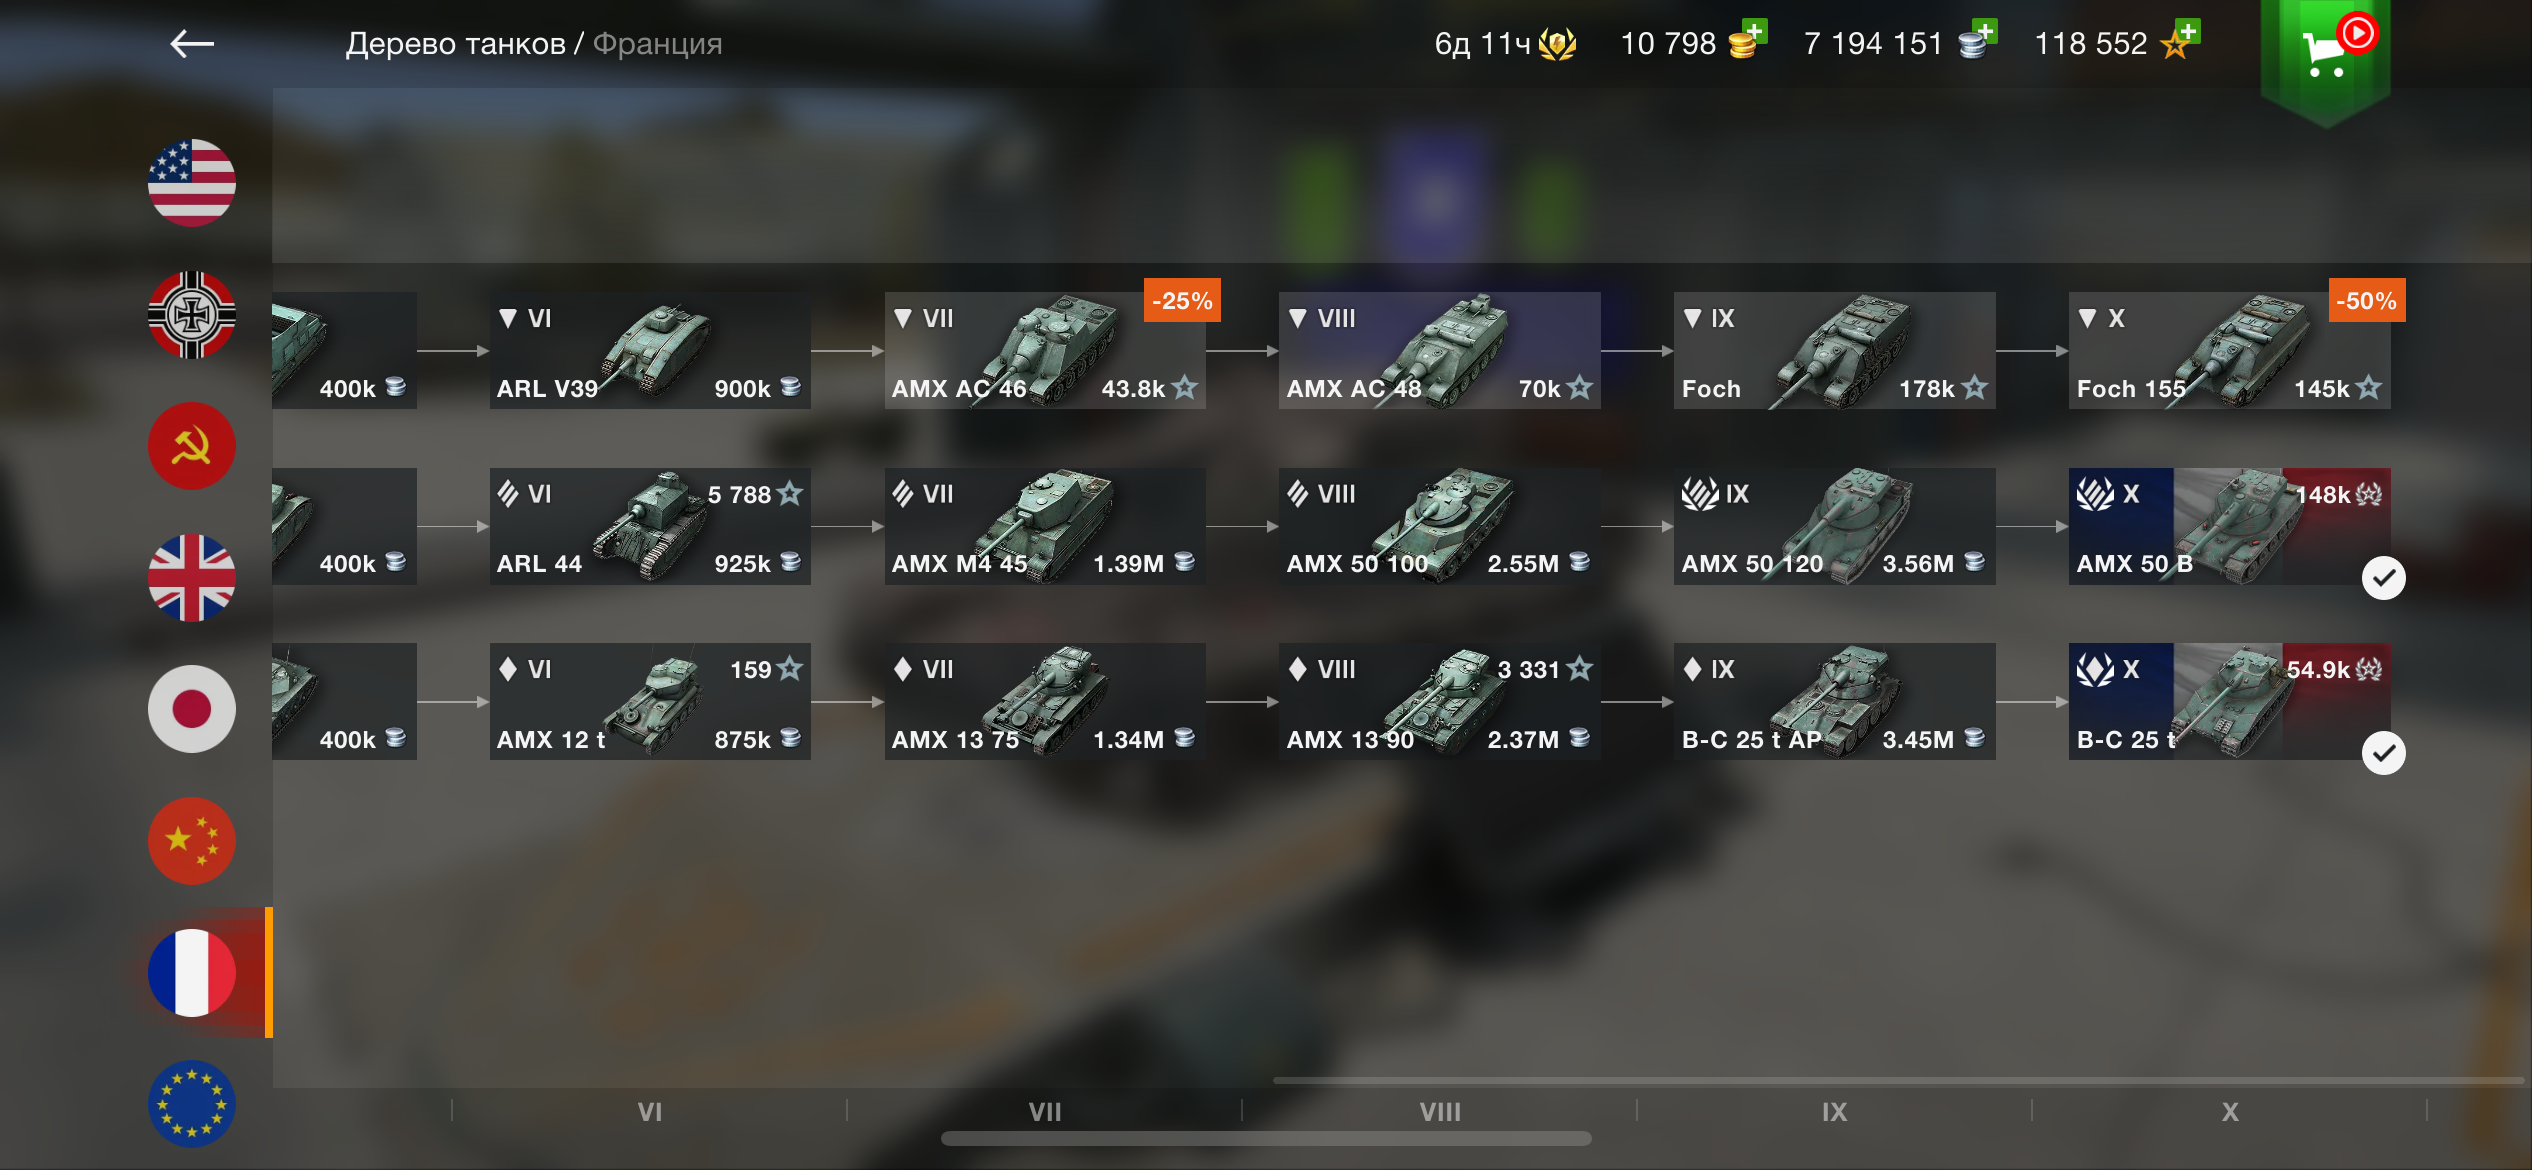The width and height of the screenshot is (2532, 1170).
Task: Select the Japan flag nation icon
Action: pos(191,709)
